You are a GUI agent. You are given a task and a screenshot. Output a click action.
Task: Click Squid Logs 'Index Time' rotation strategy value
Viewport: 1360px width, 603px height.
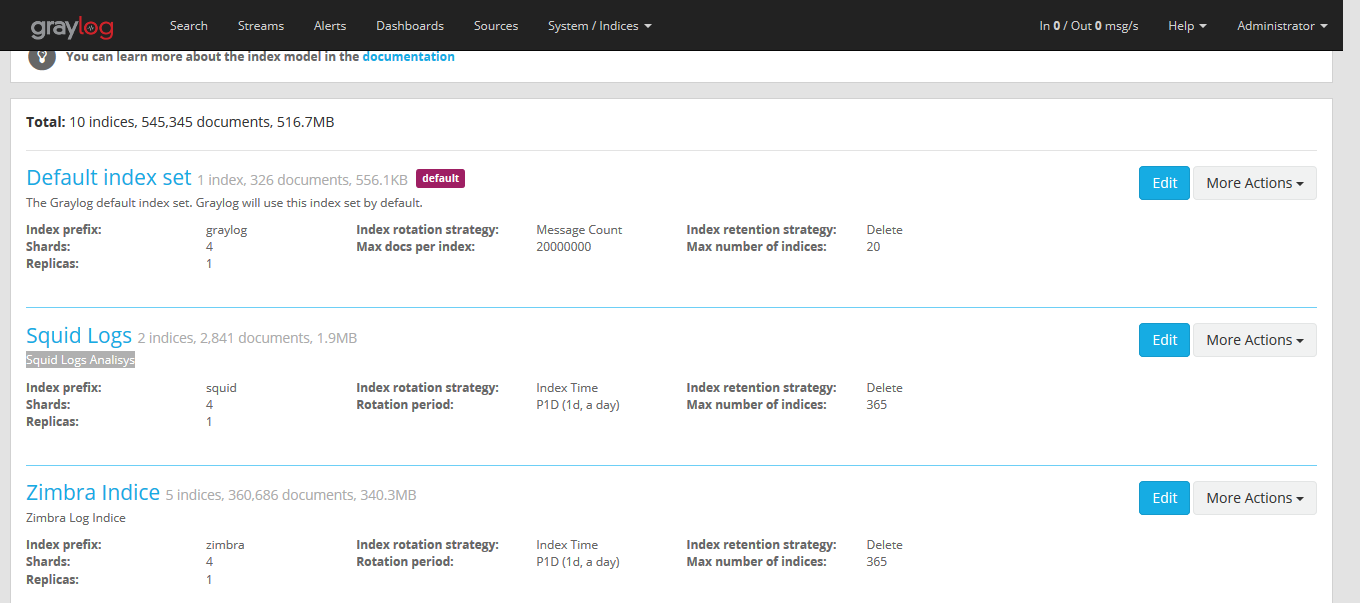(x=567, y=388)
